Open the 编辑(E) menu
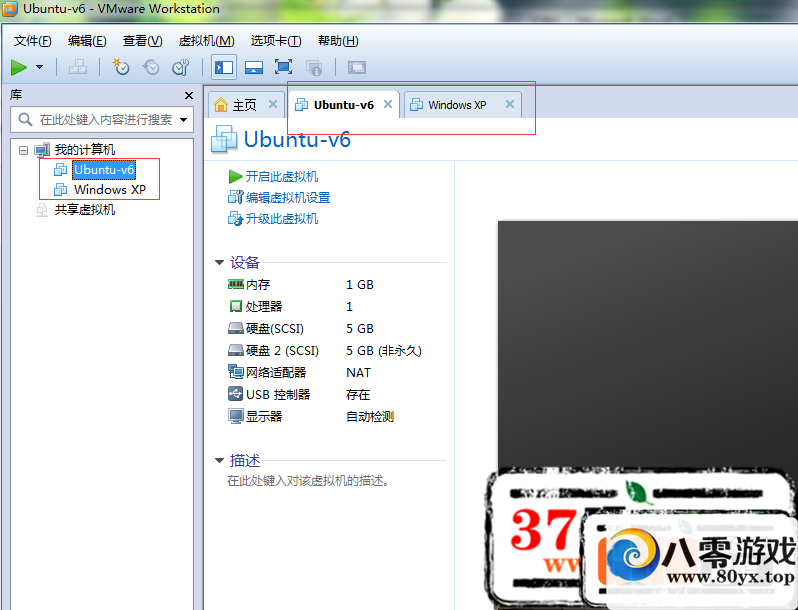798x610 pixels. [87, 41]
